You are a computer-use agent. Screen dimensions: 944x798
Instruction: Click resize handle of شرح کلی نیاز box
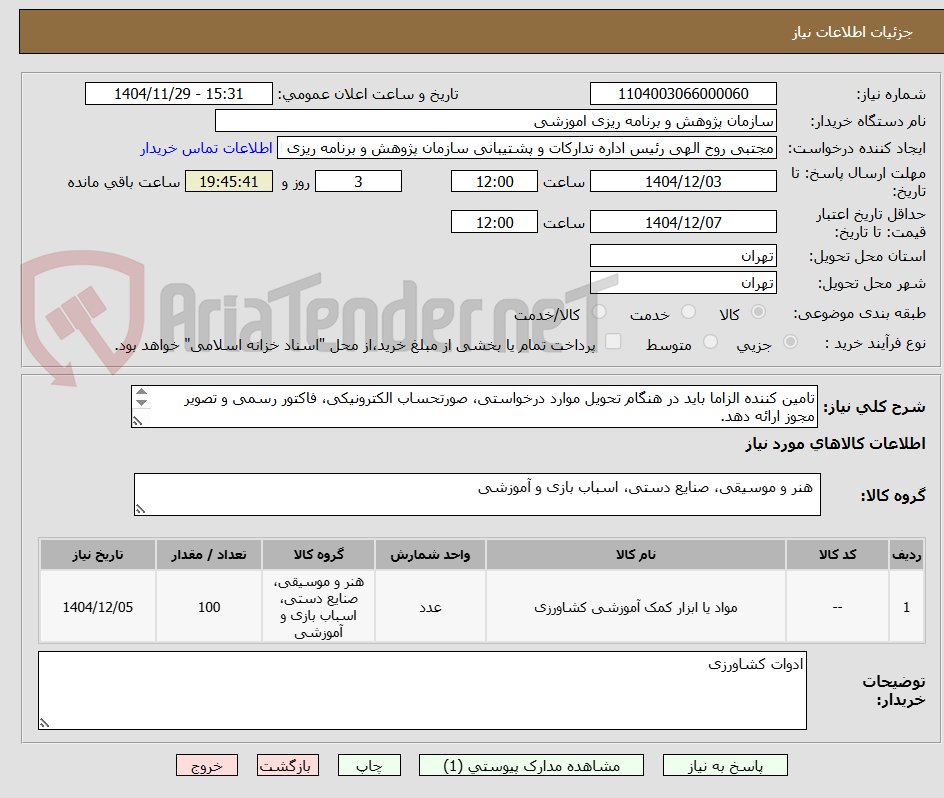(x=138, y=421)
